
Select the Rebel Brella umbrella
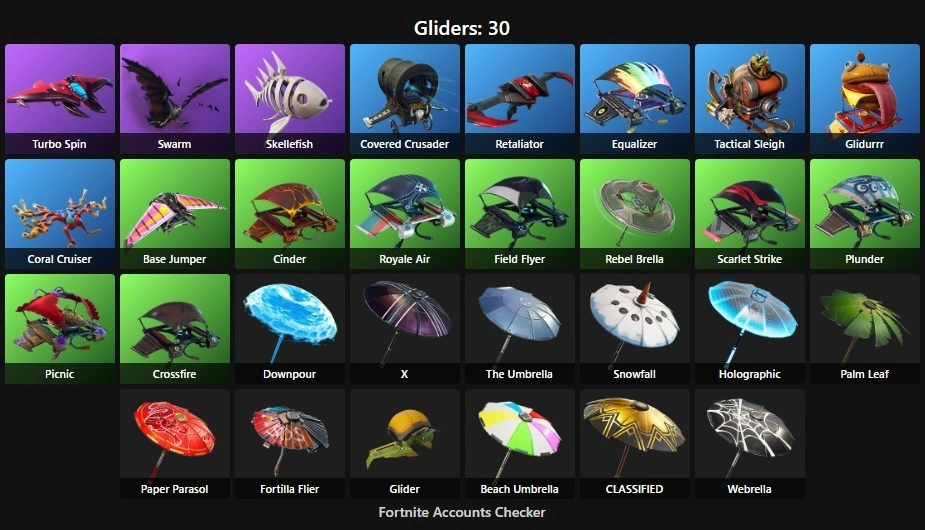tap(635, 214)
